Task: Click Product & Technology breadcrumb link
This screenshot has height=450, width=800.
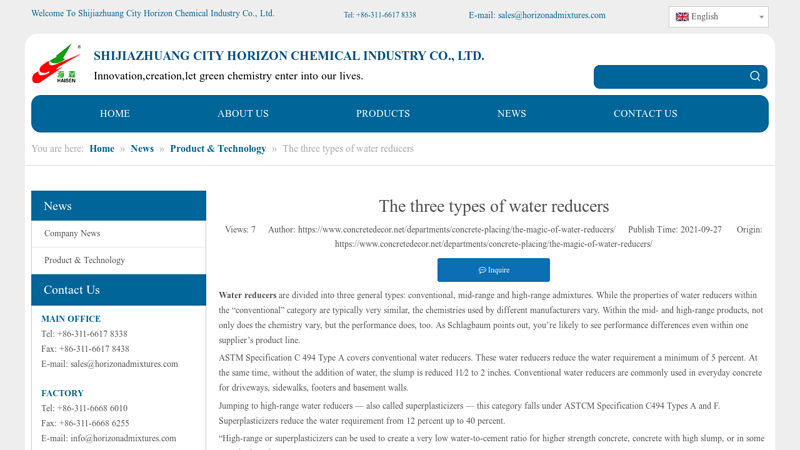Action: coord(218,148)
